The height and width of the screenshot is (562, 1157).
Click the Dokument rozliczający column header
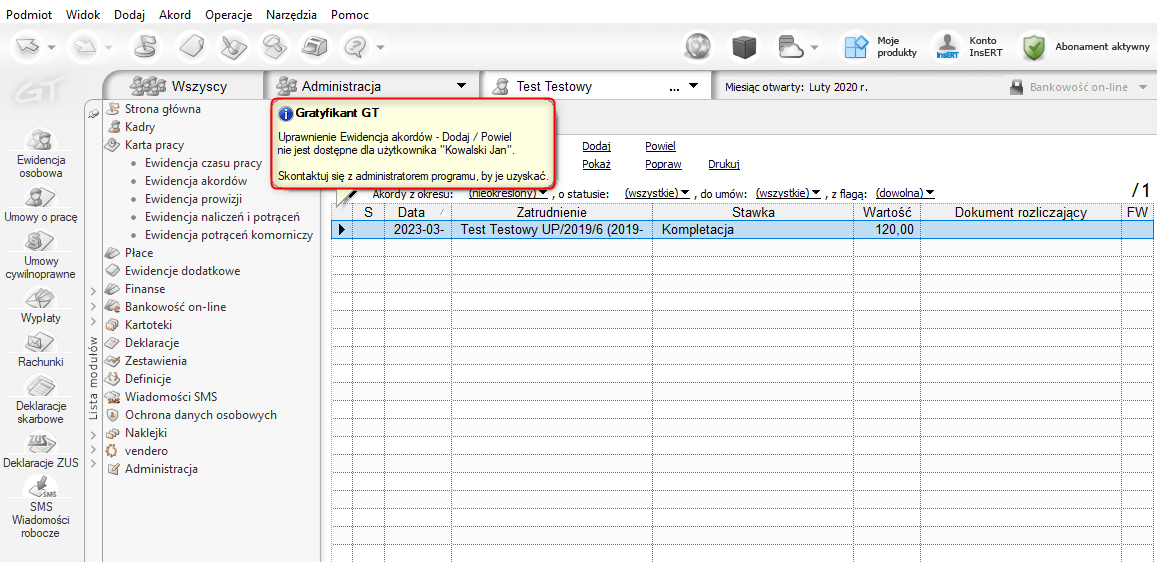1020,212
